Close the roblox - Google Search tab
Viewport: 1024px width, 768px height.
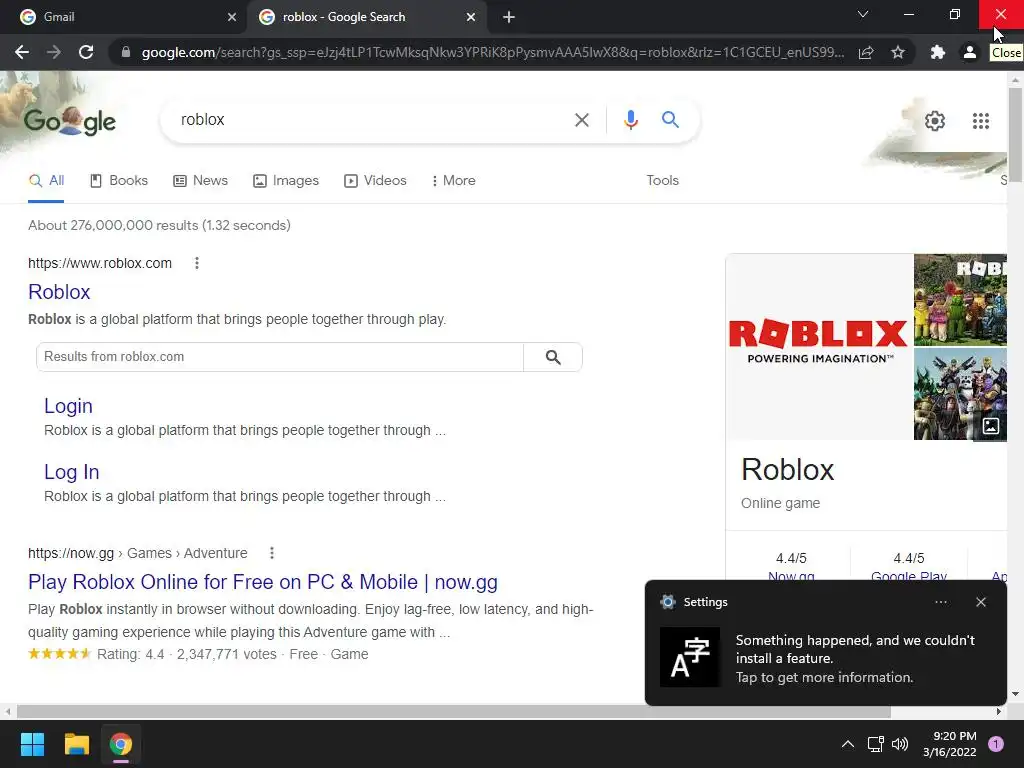471,17
